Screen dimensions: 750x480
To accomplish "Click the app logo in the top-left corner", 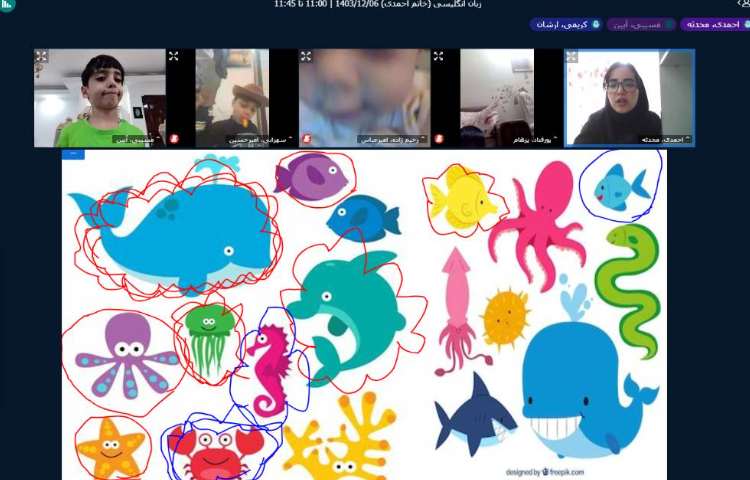I will click(8, 5).
